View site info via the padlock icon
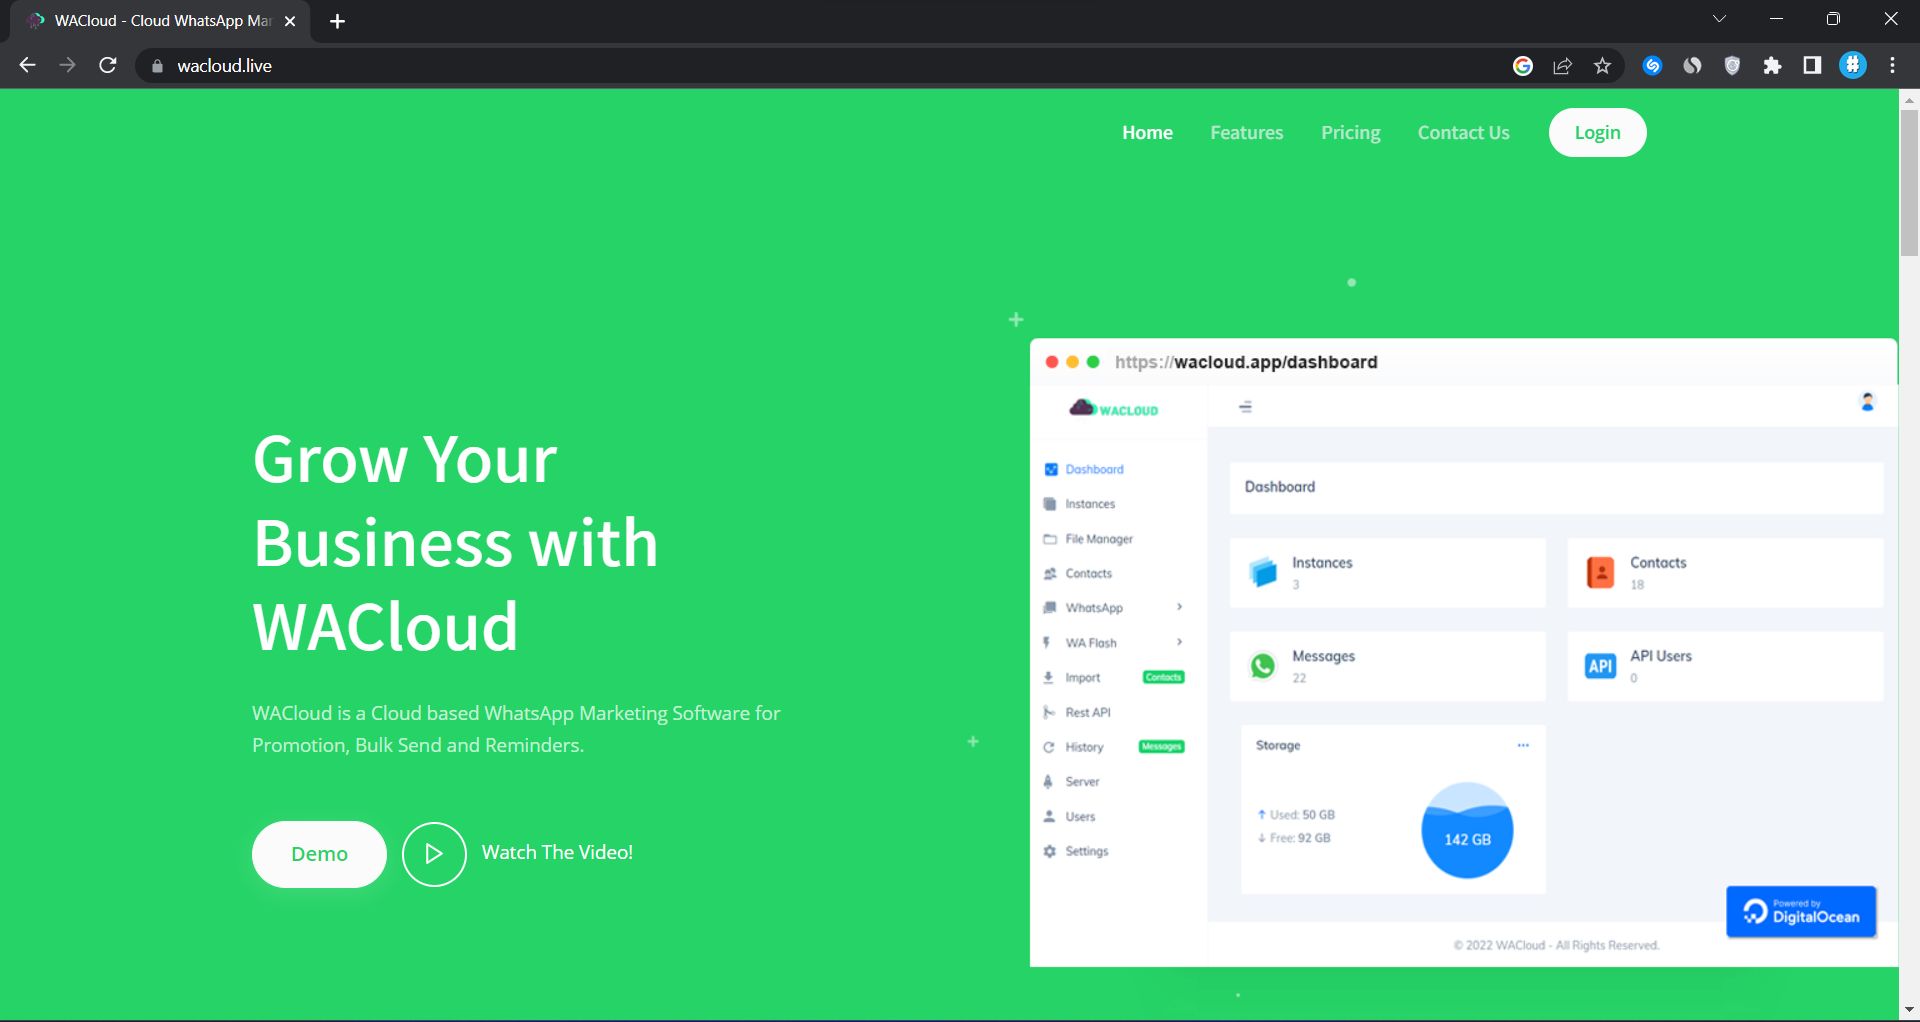Screen dimensions: 1920x1022 (157, 66)
